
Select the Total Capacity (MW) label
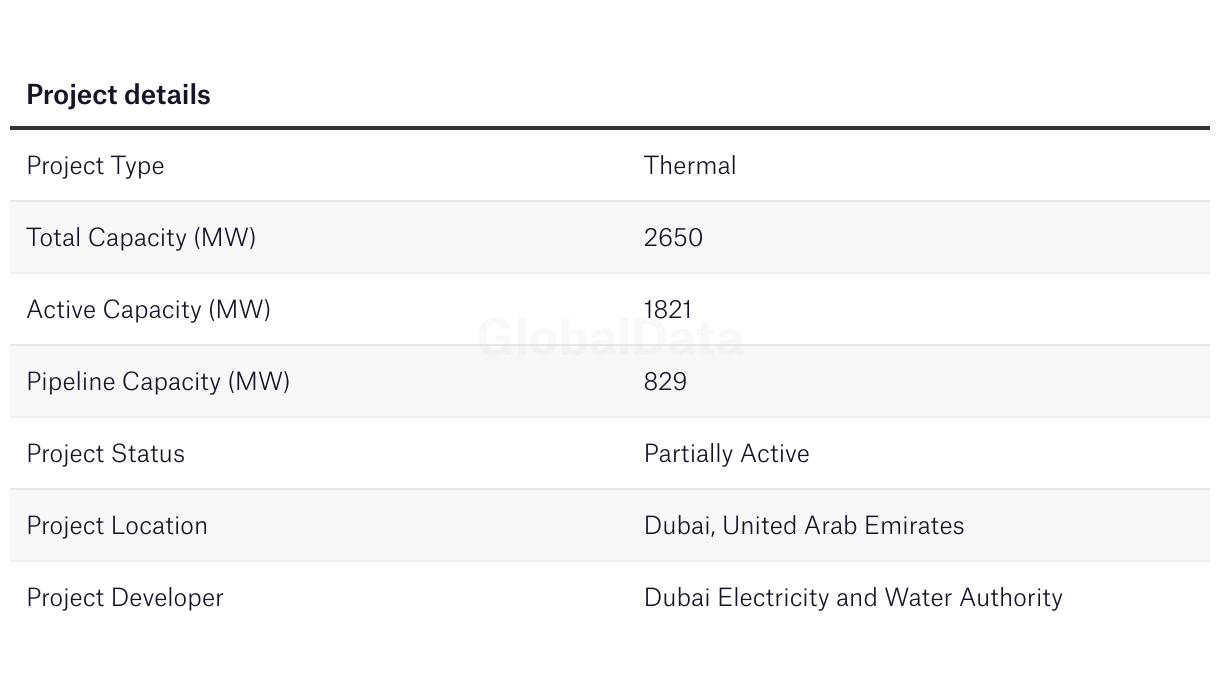point(141,238)
